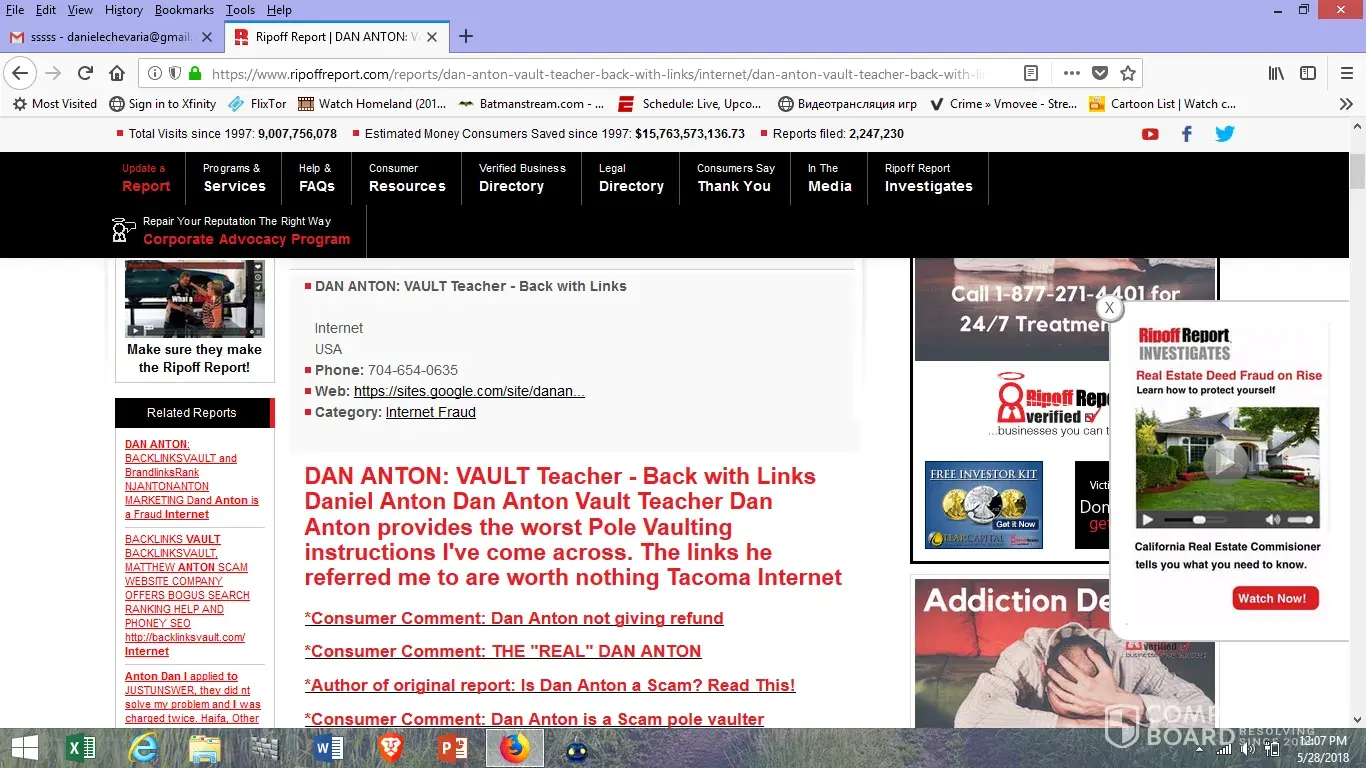
Task: Open the Bookmarks menu
Action: click(184, 10)
